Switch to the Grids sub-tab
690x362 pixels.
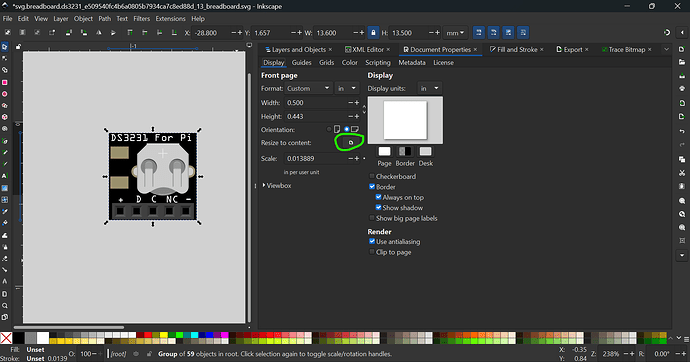[x=327, y=62]
